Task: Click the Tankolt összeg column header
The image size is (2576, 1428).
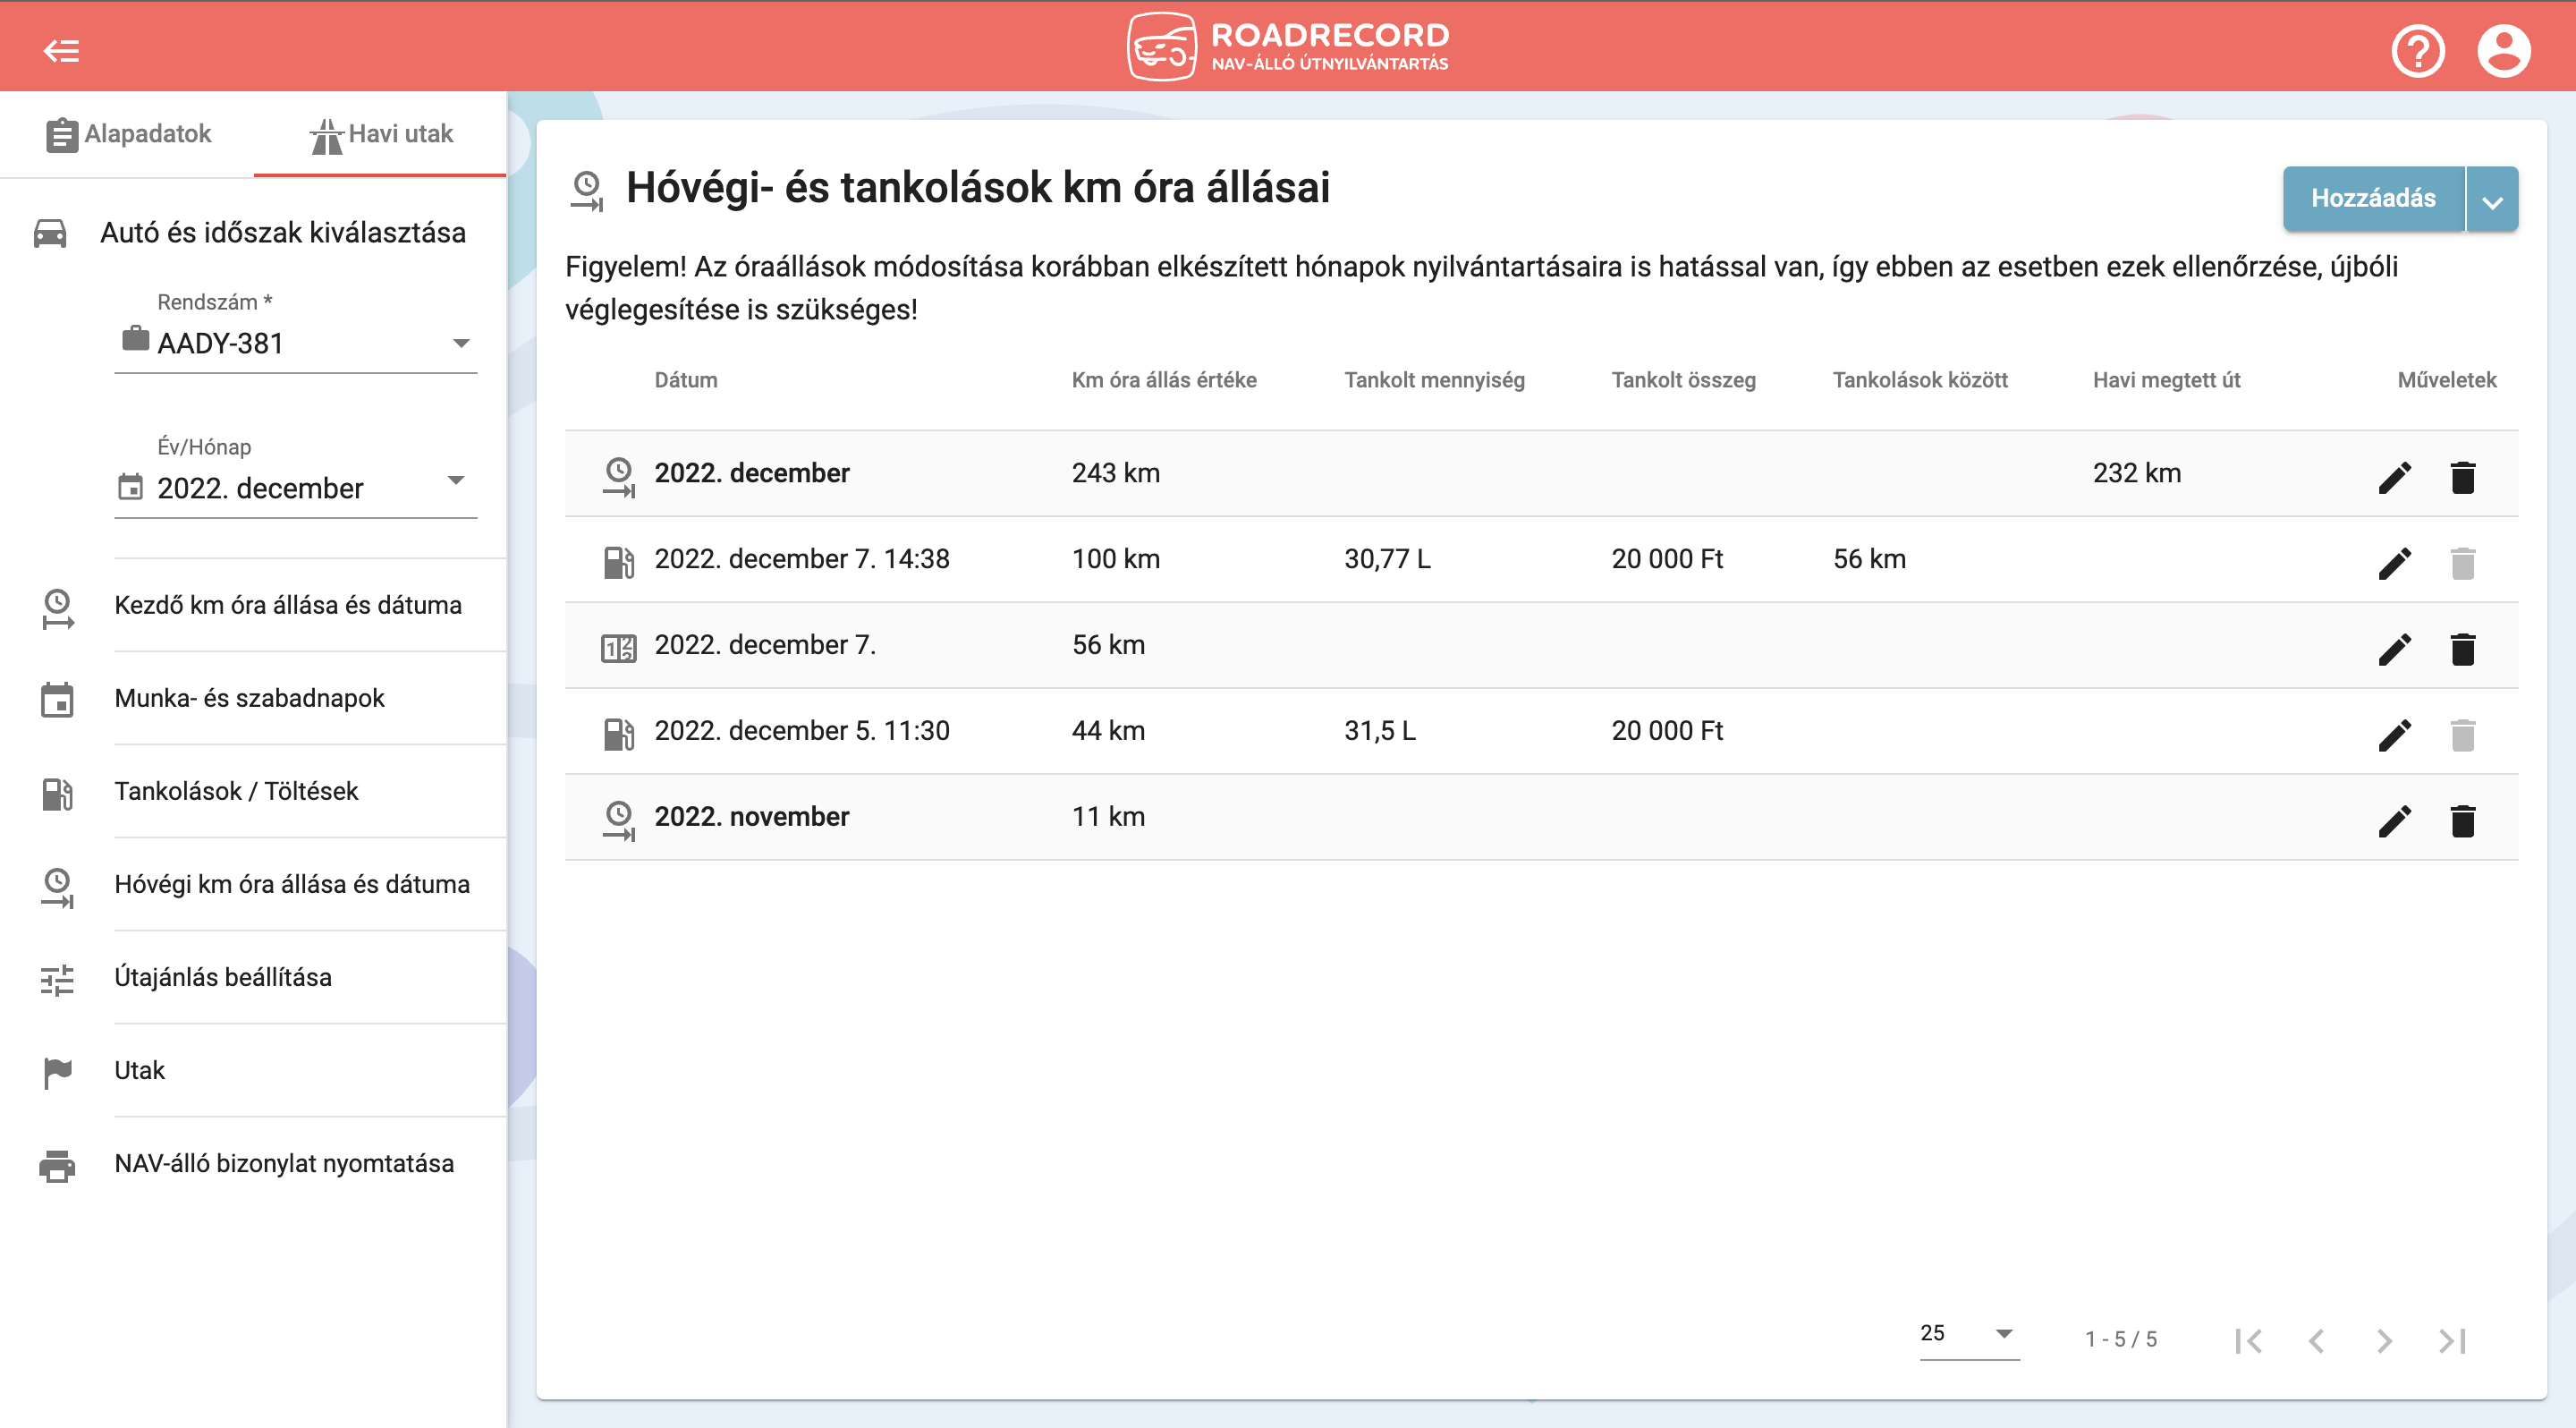Action: pyautogui.click(x=1683, y=380)
